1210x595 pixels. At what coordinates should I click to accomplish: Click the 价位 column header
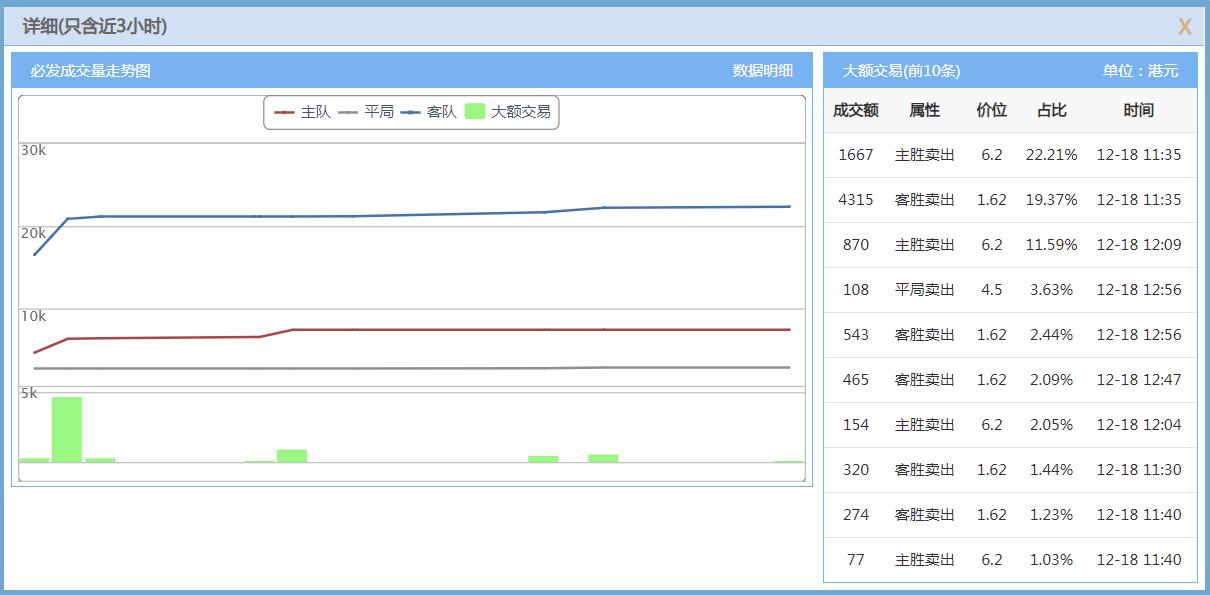(991, 110)
